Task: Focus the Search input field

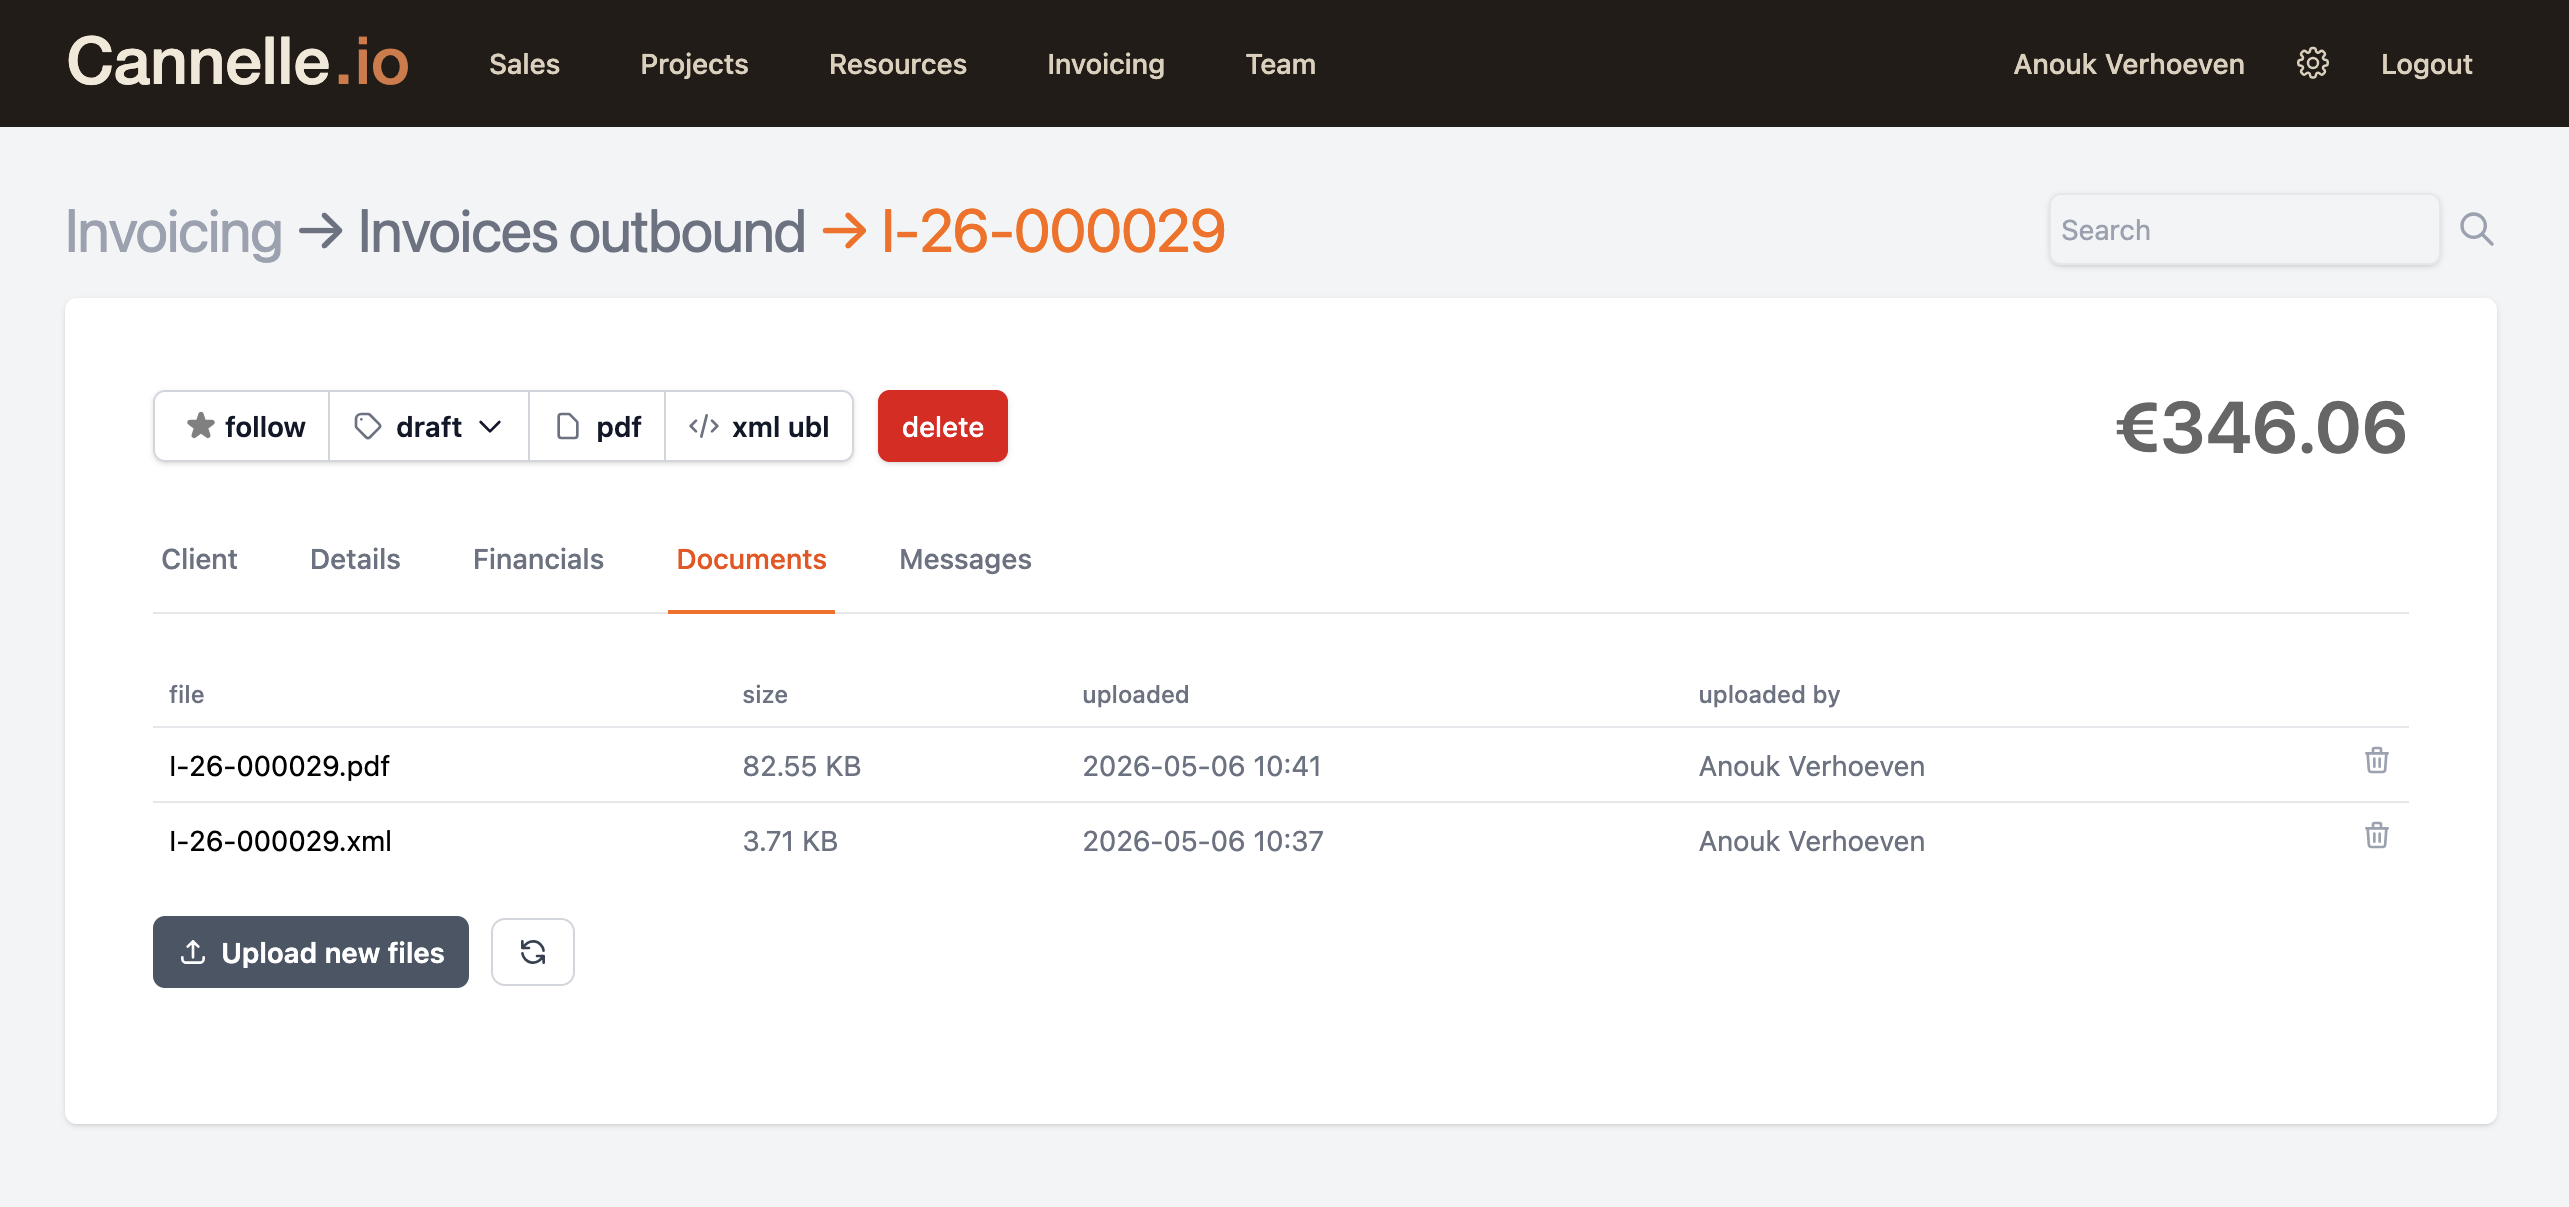Action: pyautogui.click(x=2244, y=230)
